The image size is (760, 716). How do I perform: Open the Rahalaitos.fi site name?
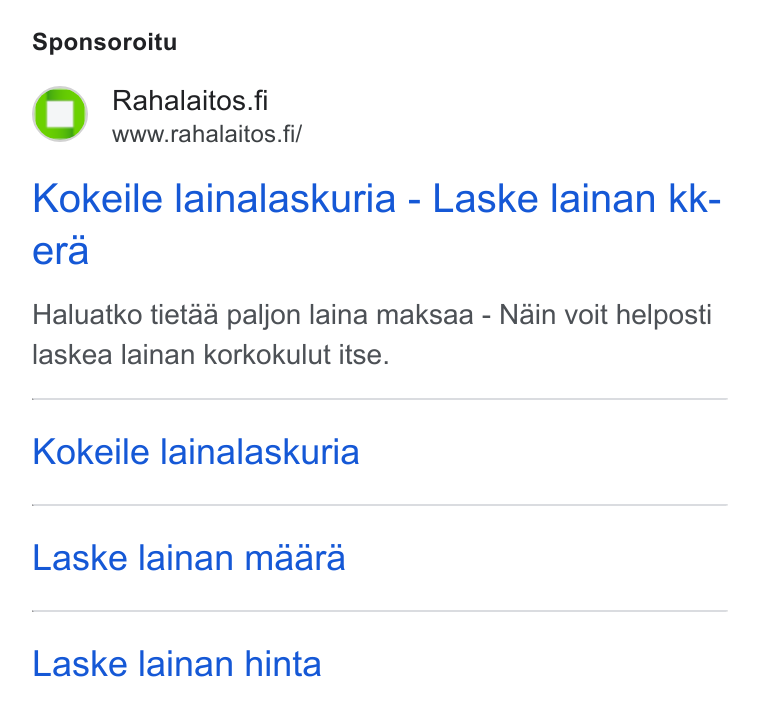(x=190, y=101)
